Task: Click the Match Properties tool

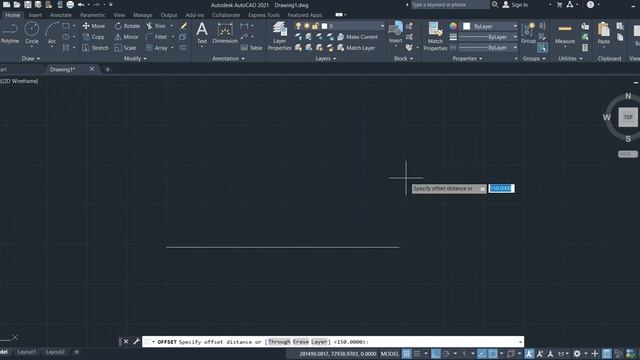Action: [435, 36]
